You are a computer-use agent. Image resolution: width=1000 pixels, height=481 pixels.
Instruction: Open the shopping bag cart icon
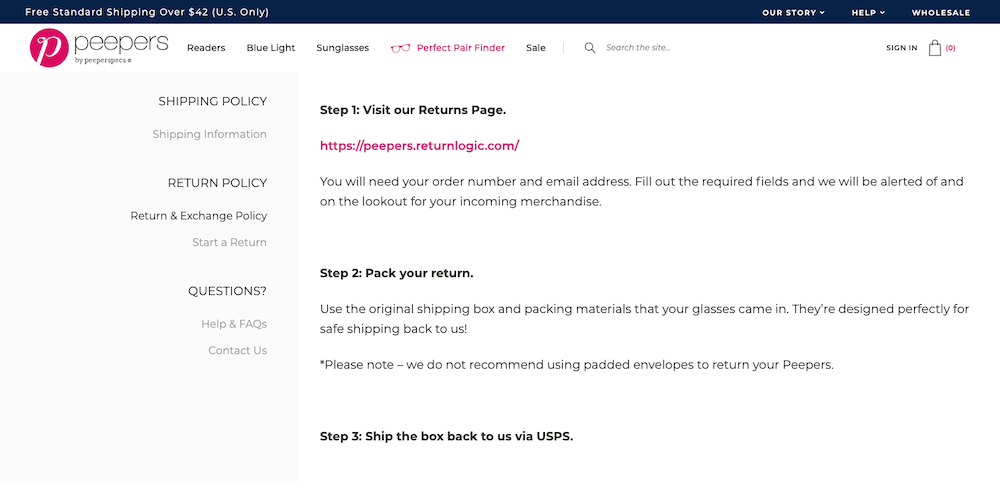[x=935, y=47]
